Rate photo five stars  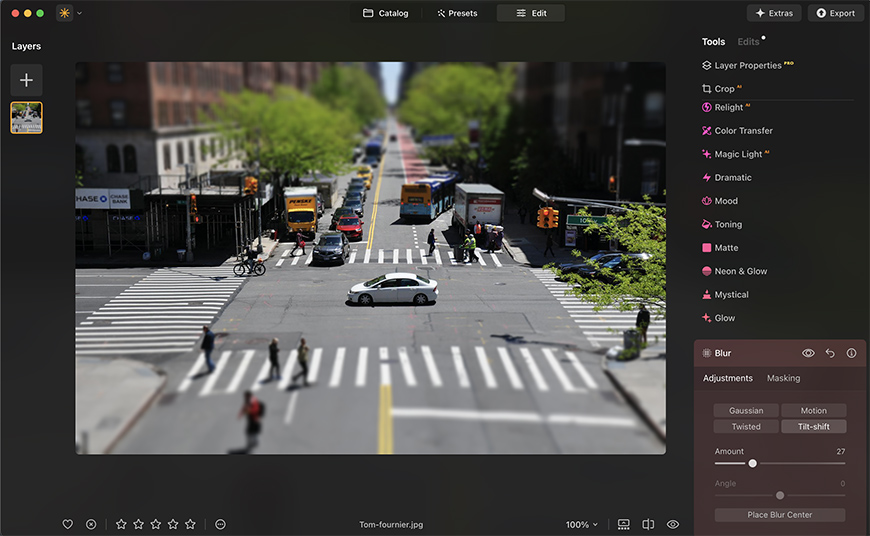point(190,524)
